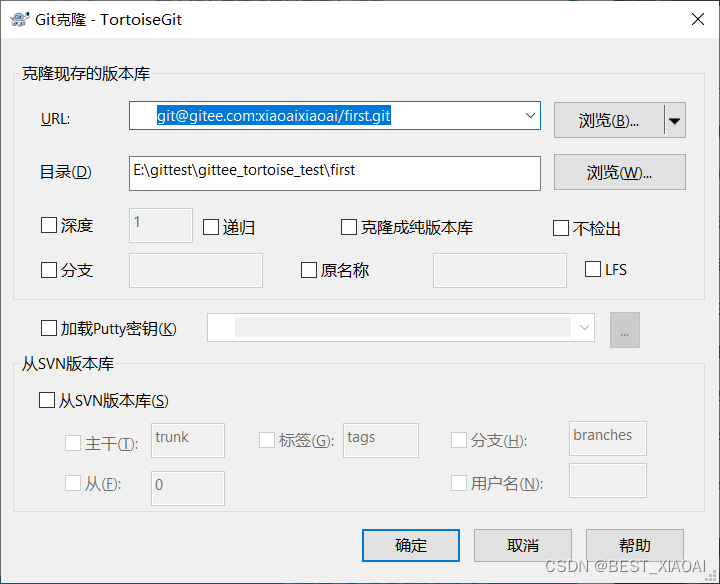Toggle the SVN 分支(H) branches checkbox
720x584 pixels.
459,440
